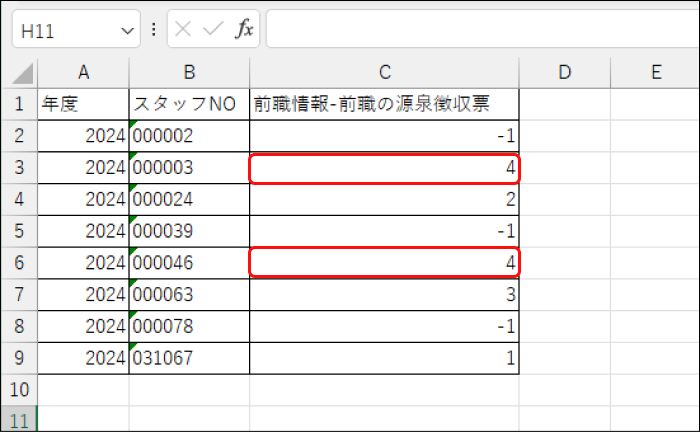Image resolution: width=700 pixels, height=432 pixels.
Task: Click the green error indicator on cell 000002
Action: click(132, 123)
